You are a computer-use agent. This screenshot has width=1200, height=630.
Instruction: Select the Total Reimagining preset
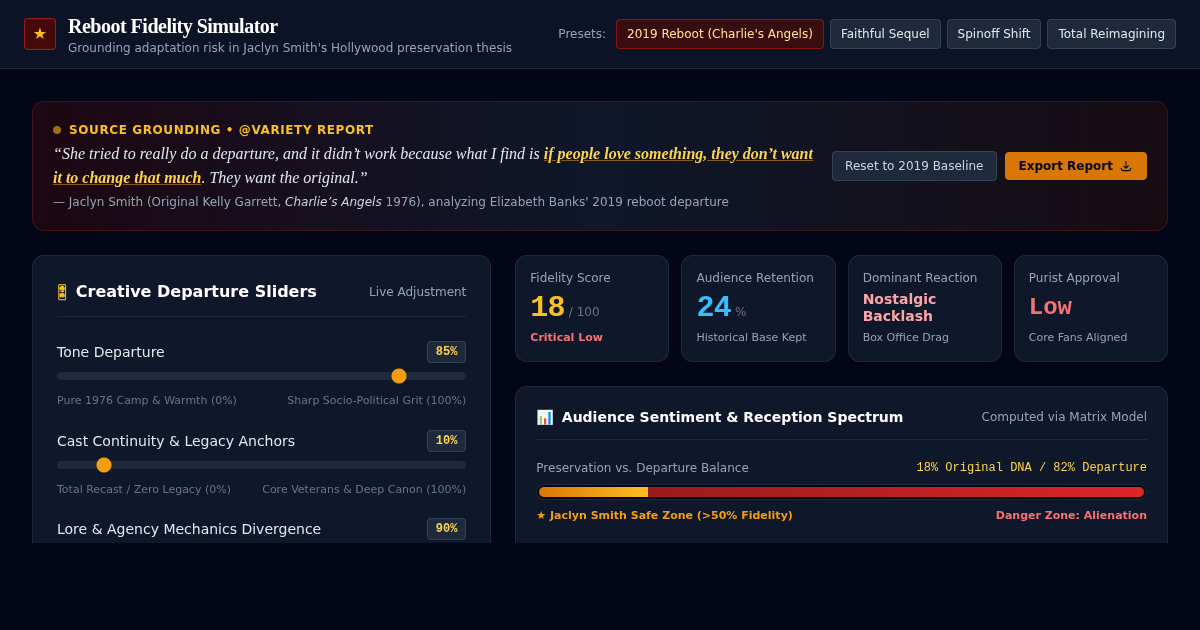1111,34
